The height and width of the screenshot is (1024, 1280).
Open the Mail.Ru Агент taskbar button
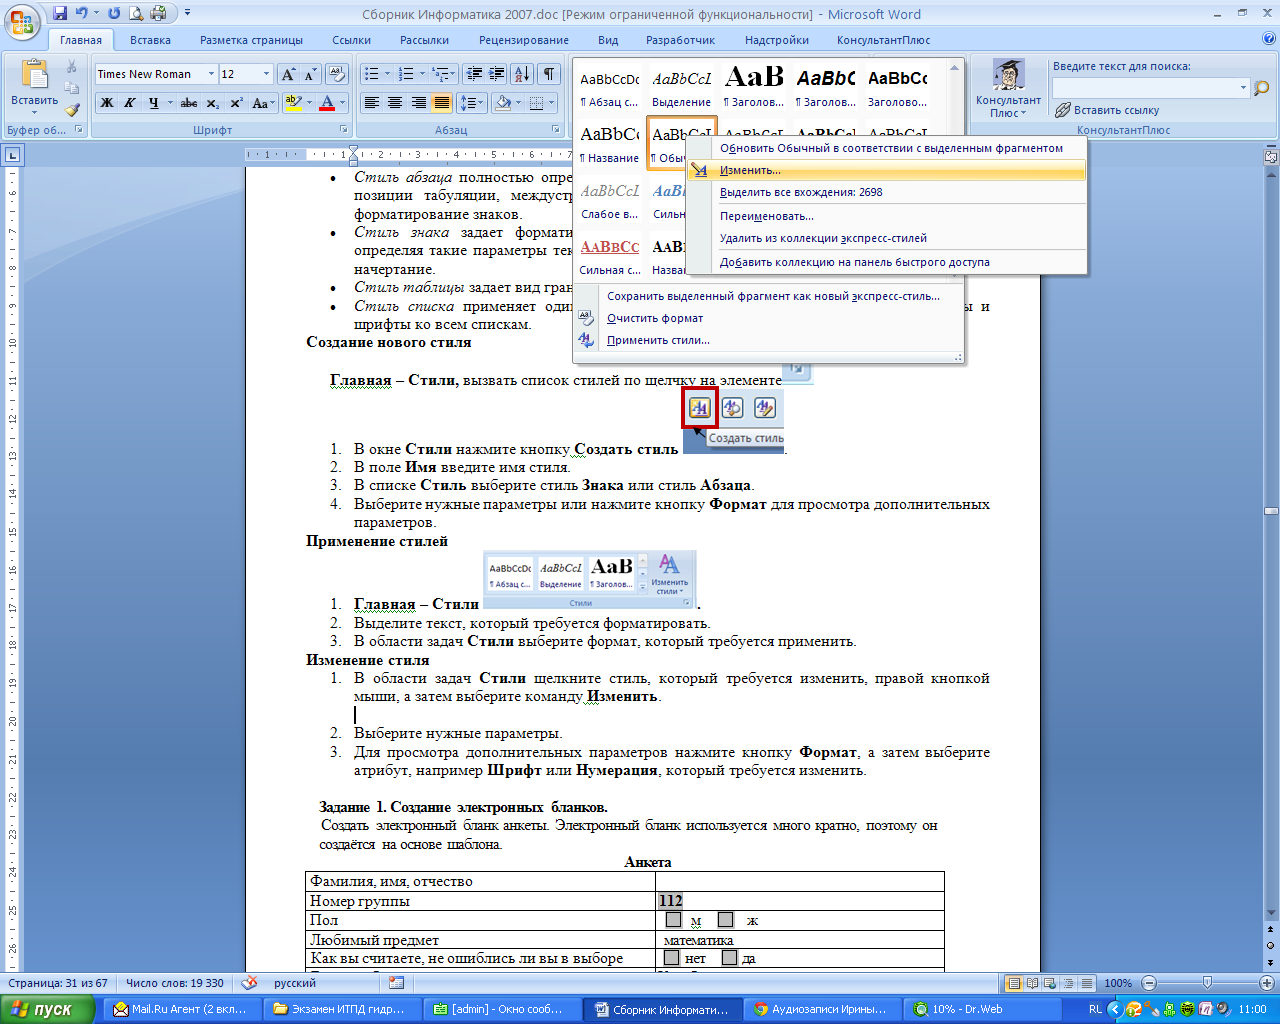point(180,1010)
